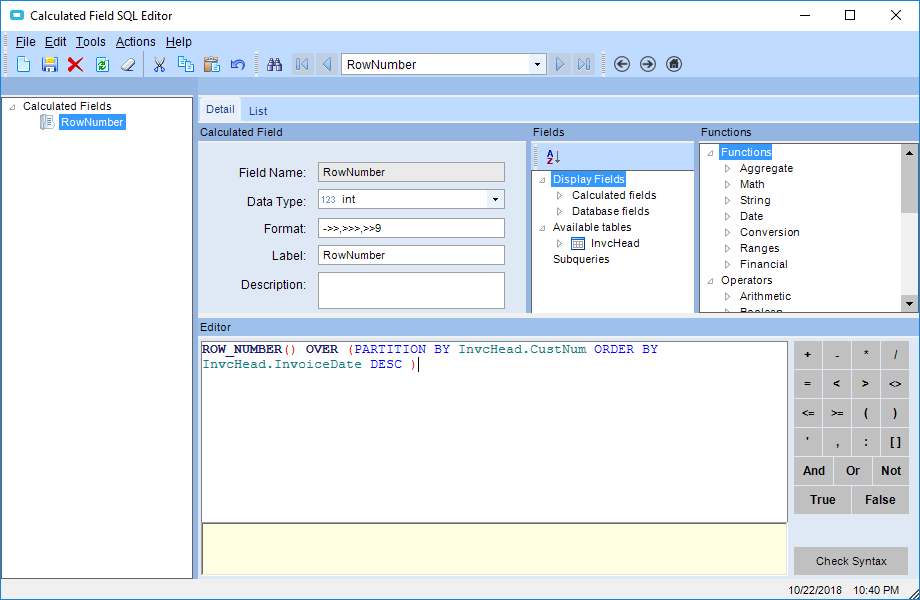This screenshot has width=920, height=600.
Task: Insert the Not operator
Action: click(x=891, y=470)
